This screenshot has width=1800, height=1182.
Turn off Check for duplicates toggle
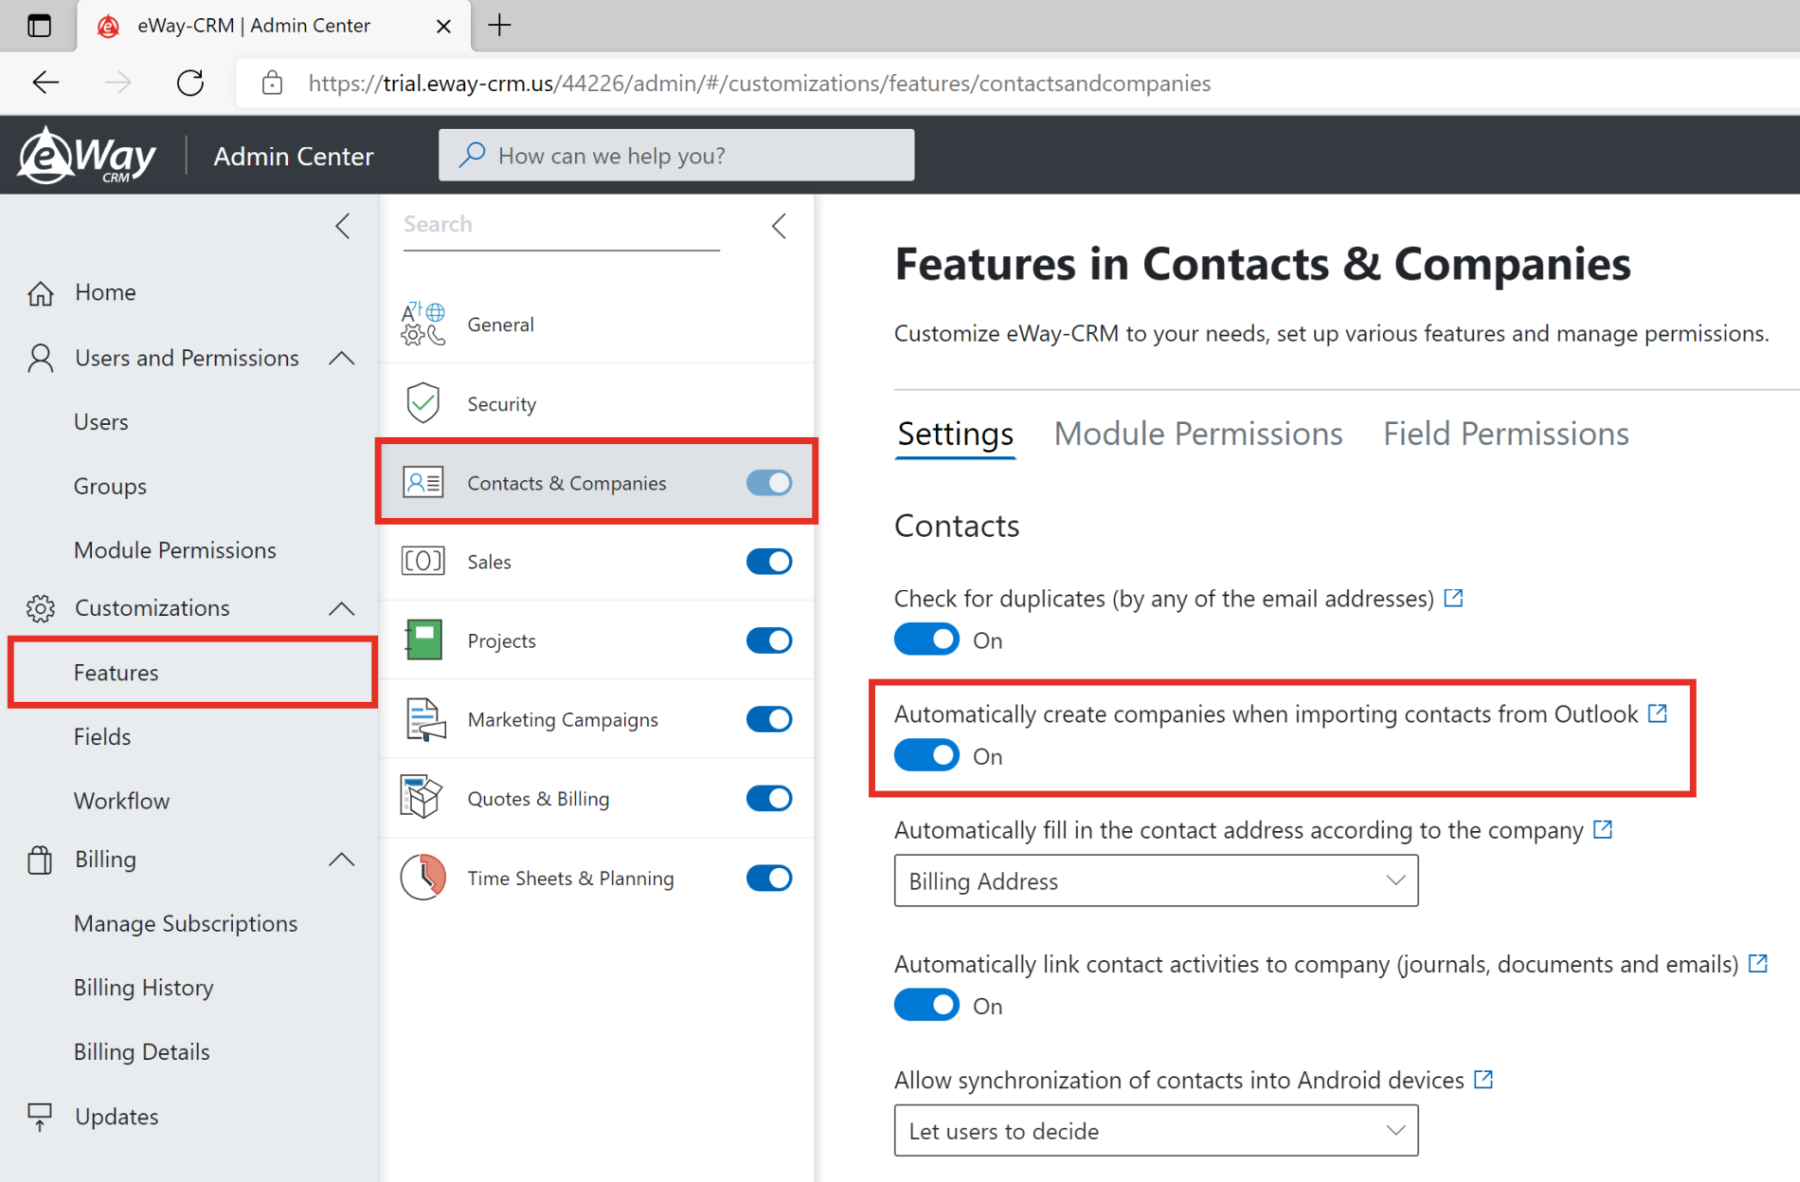pos(927,640)
